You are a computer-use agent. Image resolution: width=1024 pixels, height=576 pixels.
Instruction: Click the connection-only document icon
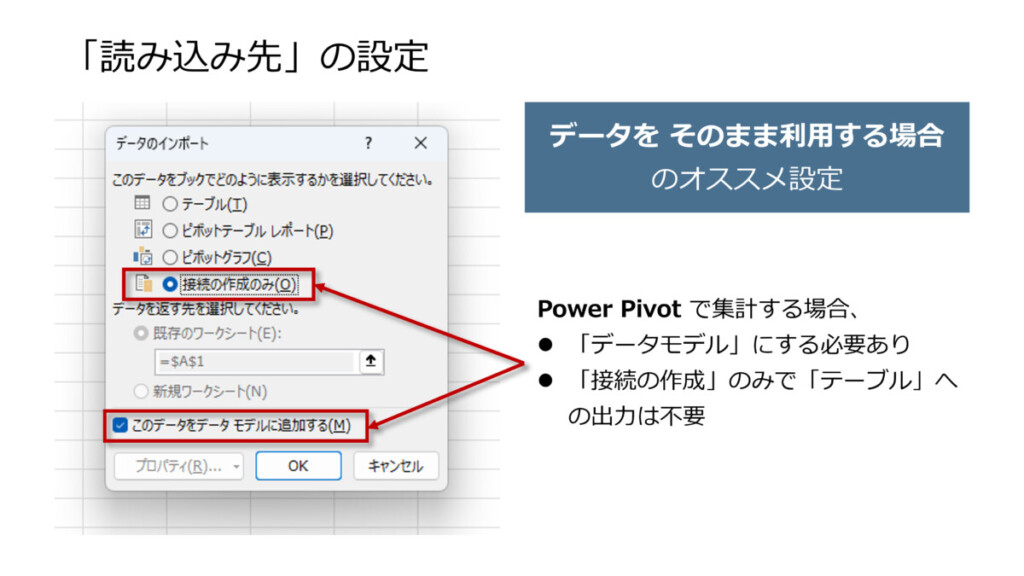click(x=143, y=283)
